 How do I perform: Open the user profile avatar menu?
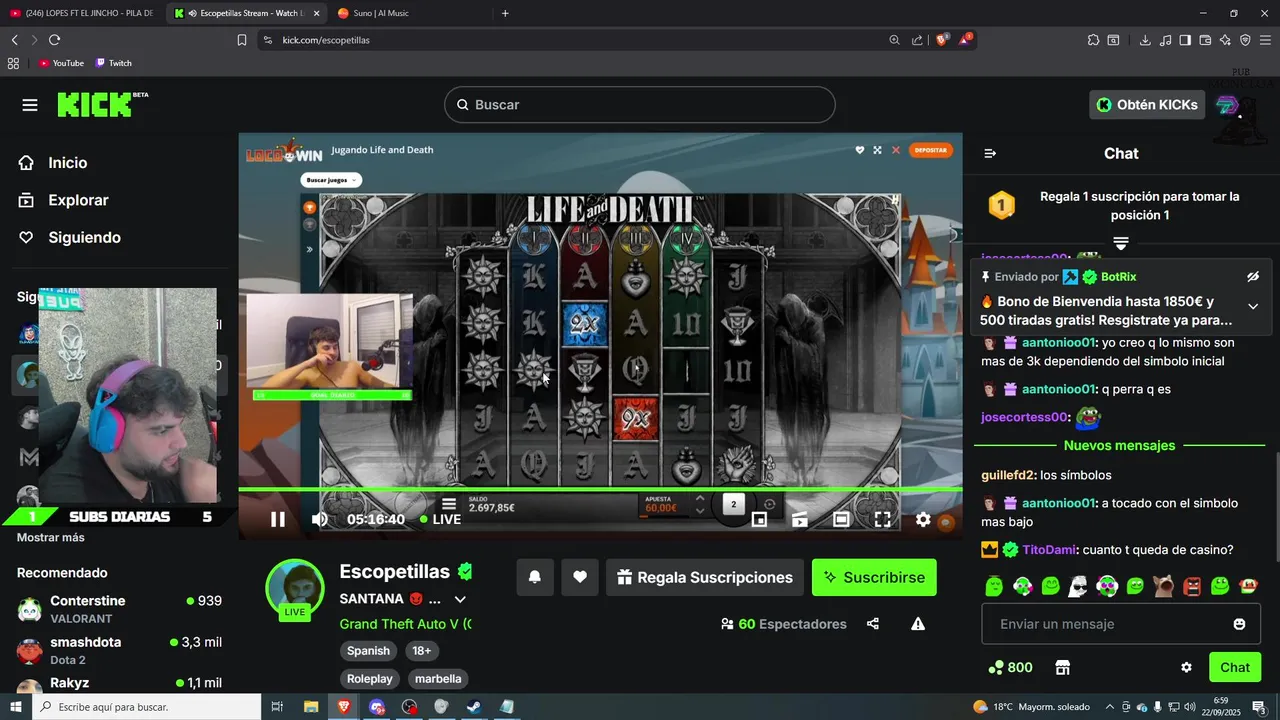1228,105
